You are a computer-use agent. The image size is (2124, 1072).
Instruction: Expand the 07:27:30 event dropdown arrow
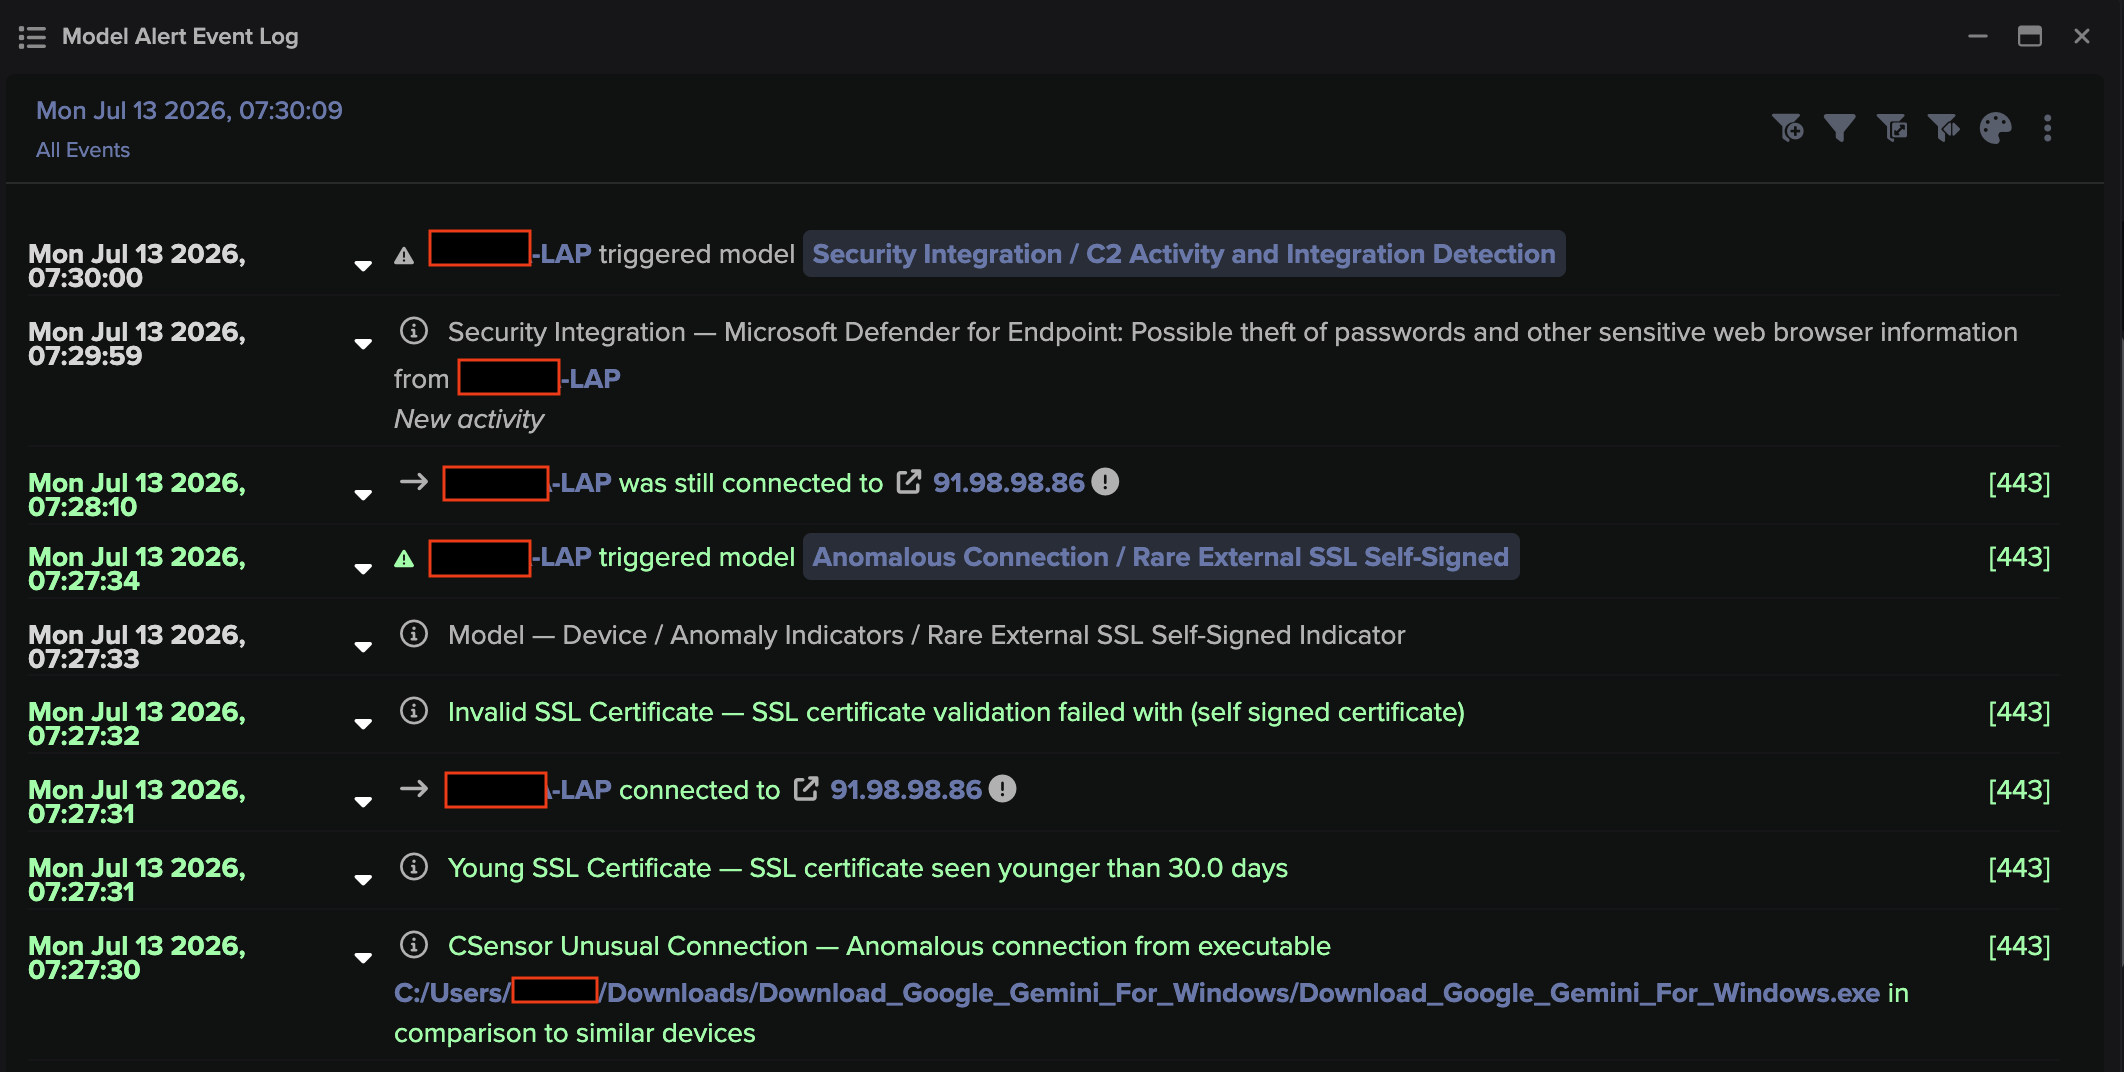[363, 958]
